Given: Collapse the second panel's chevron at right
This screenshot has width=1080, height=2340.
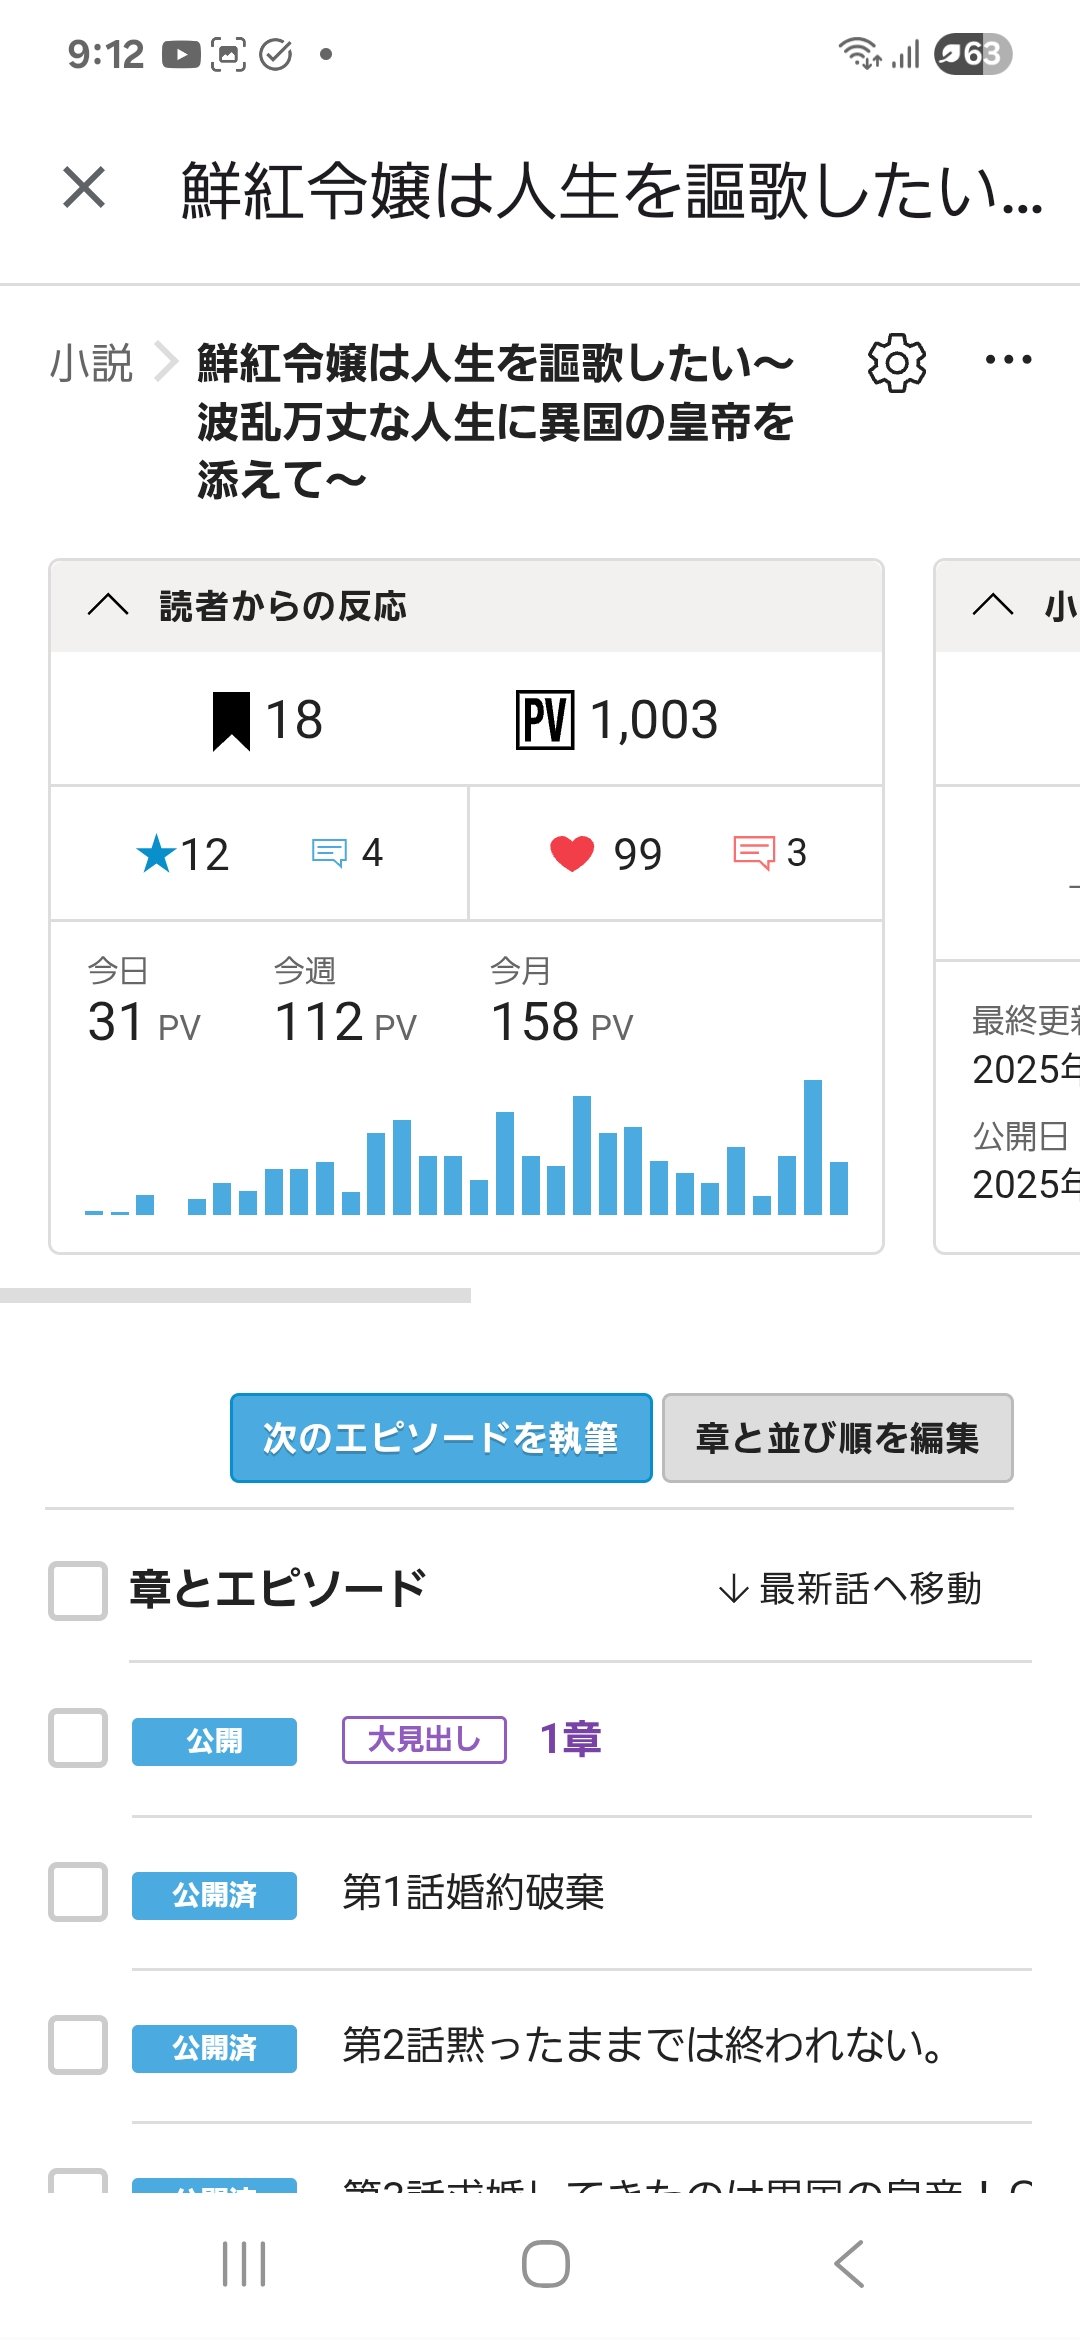Looking at the screenshot, I should coord(993,605).
